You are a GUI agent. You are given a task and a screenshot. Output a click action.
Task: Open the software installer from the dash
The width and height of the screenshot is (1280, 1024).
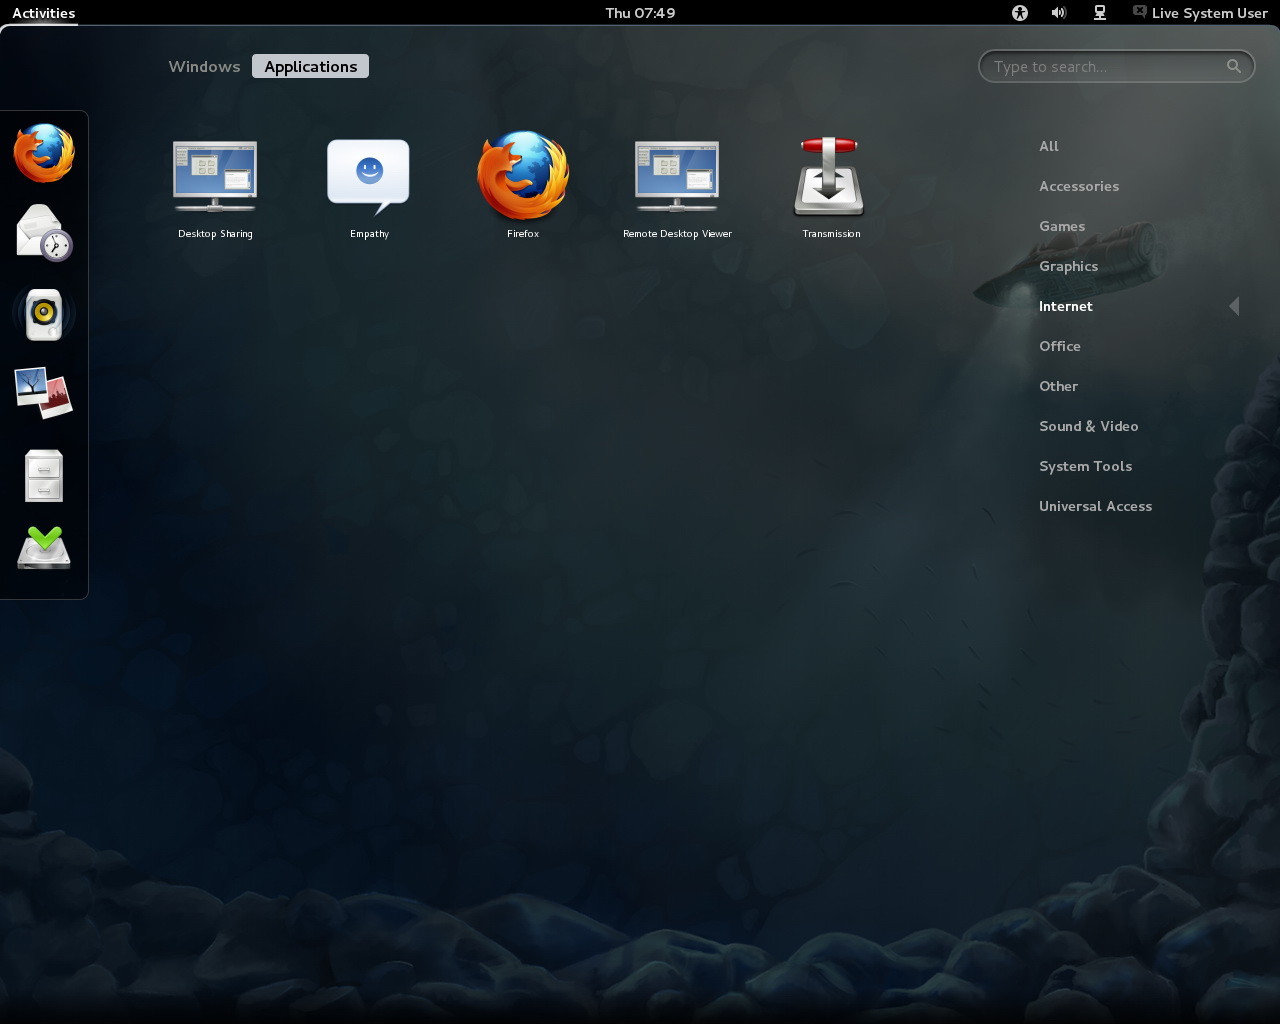tap(43, 549)
